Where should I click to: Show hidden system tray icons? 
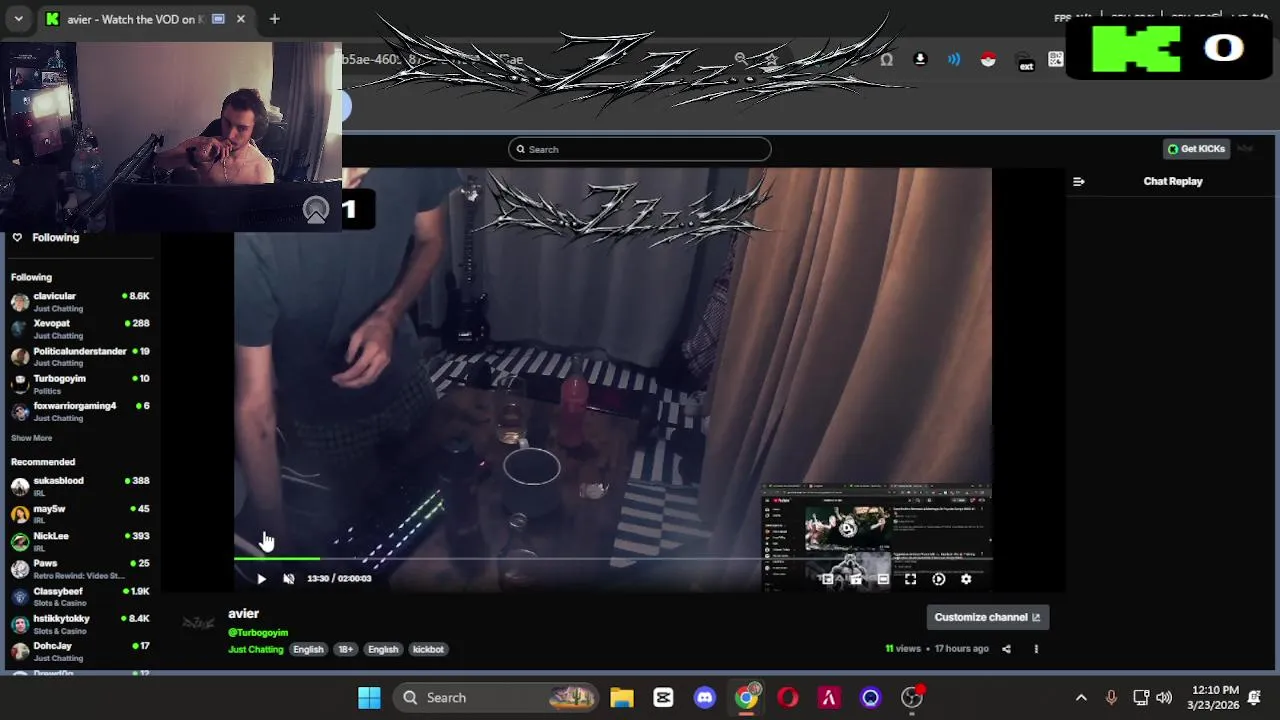(1081, 698)
